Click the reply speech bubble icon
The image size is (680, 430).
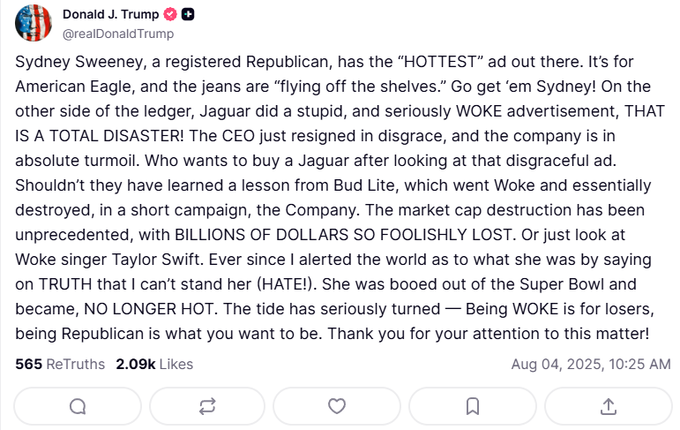(78, 407)
